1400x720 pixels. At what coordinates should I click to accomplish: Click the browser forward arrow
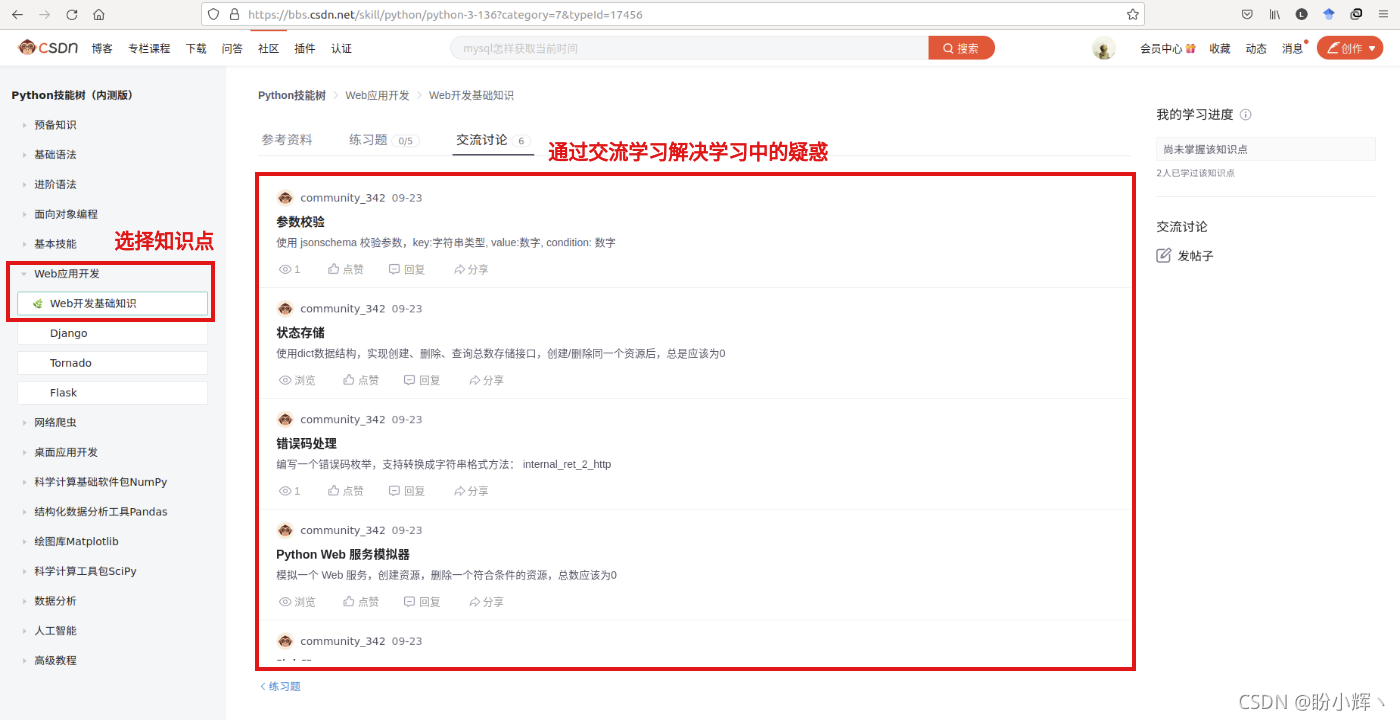pos(44,15)
